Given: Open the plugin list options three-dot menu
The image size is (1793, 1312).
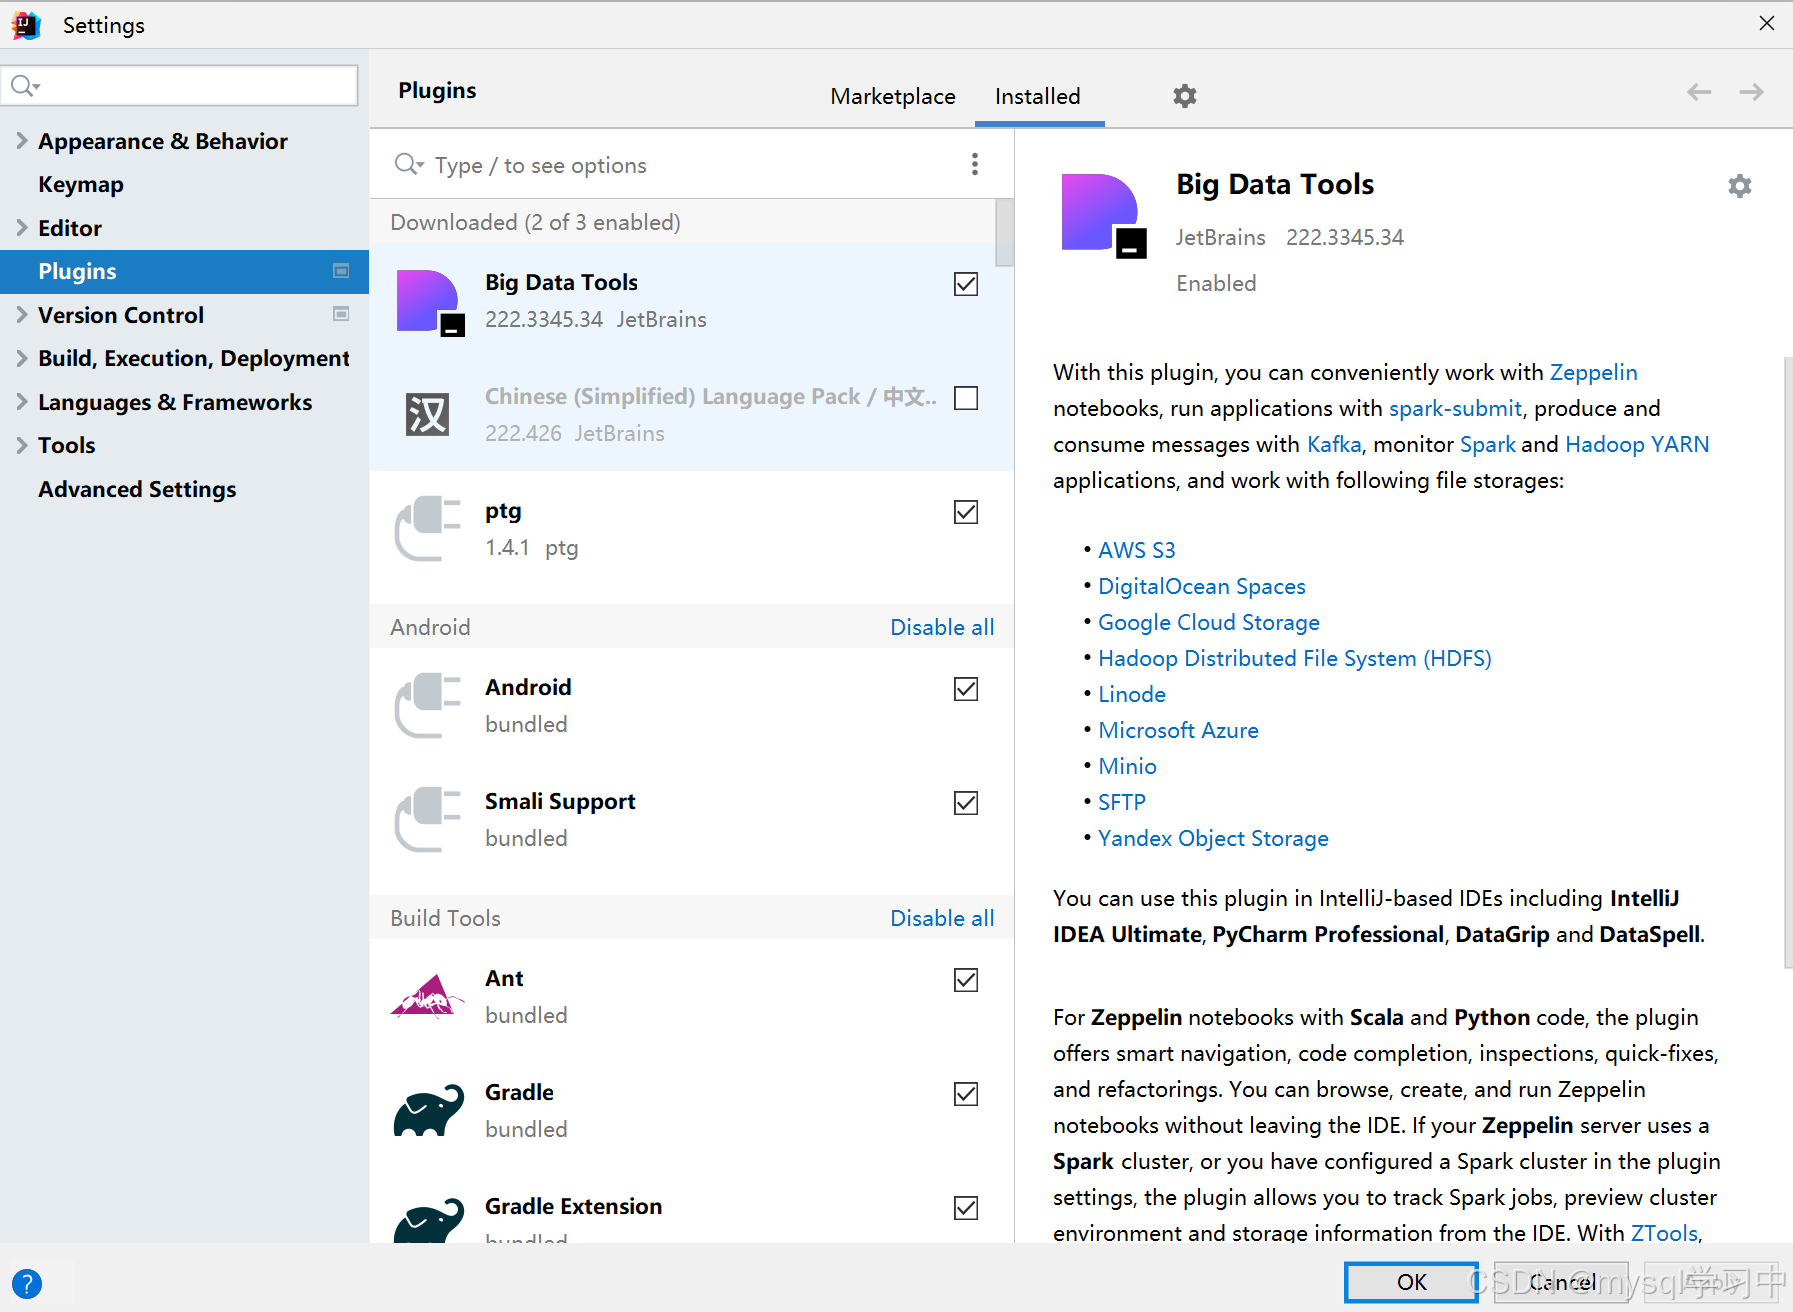Looking at the screenshot, I should coord(974,164).
